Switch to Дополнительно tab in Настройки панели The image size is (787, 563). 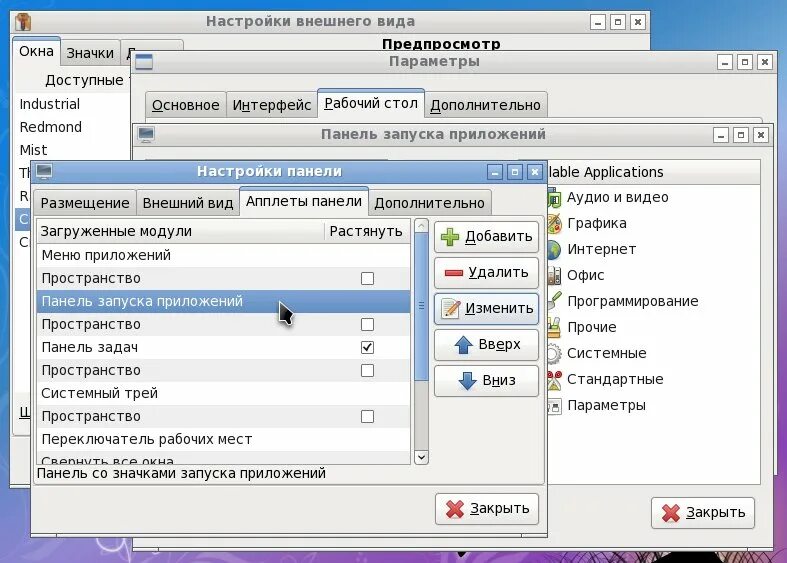430,203
